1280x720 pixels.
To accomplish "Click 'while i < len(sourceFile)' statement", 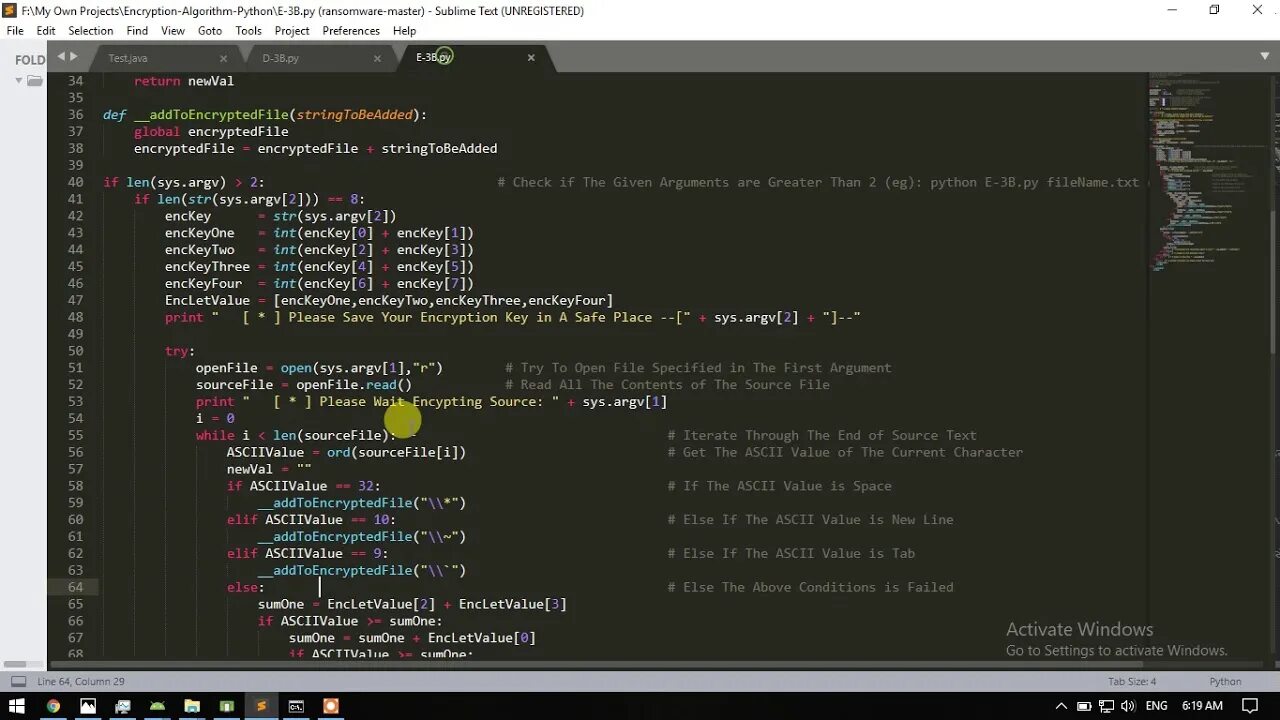I will tap(296, 435).
